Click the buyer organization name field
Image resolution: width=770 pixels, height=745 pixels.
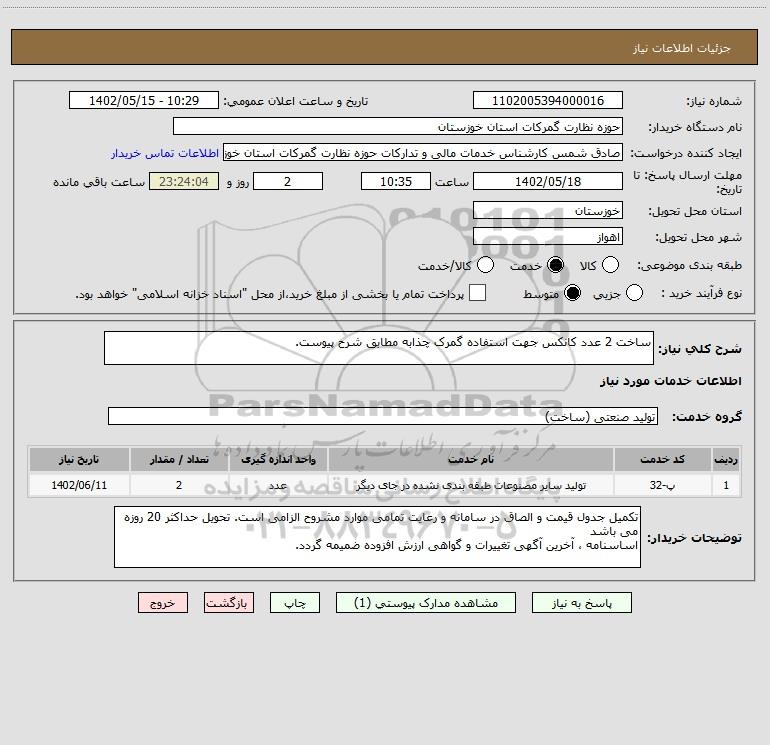tap(398, 127)
